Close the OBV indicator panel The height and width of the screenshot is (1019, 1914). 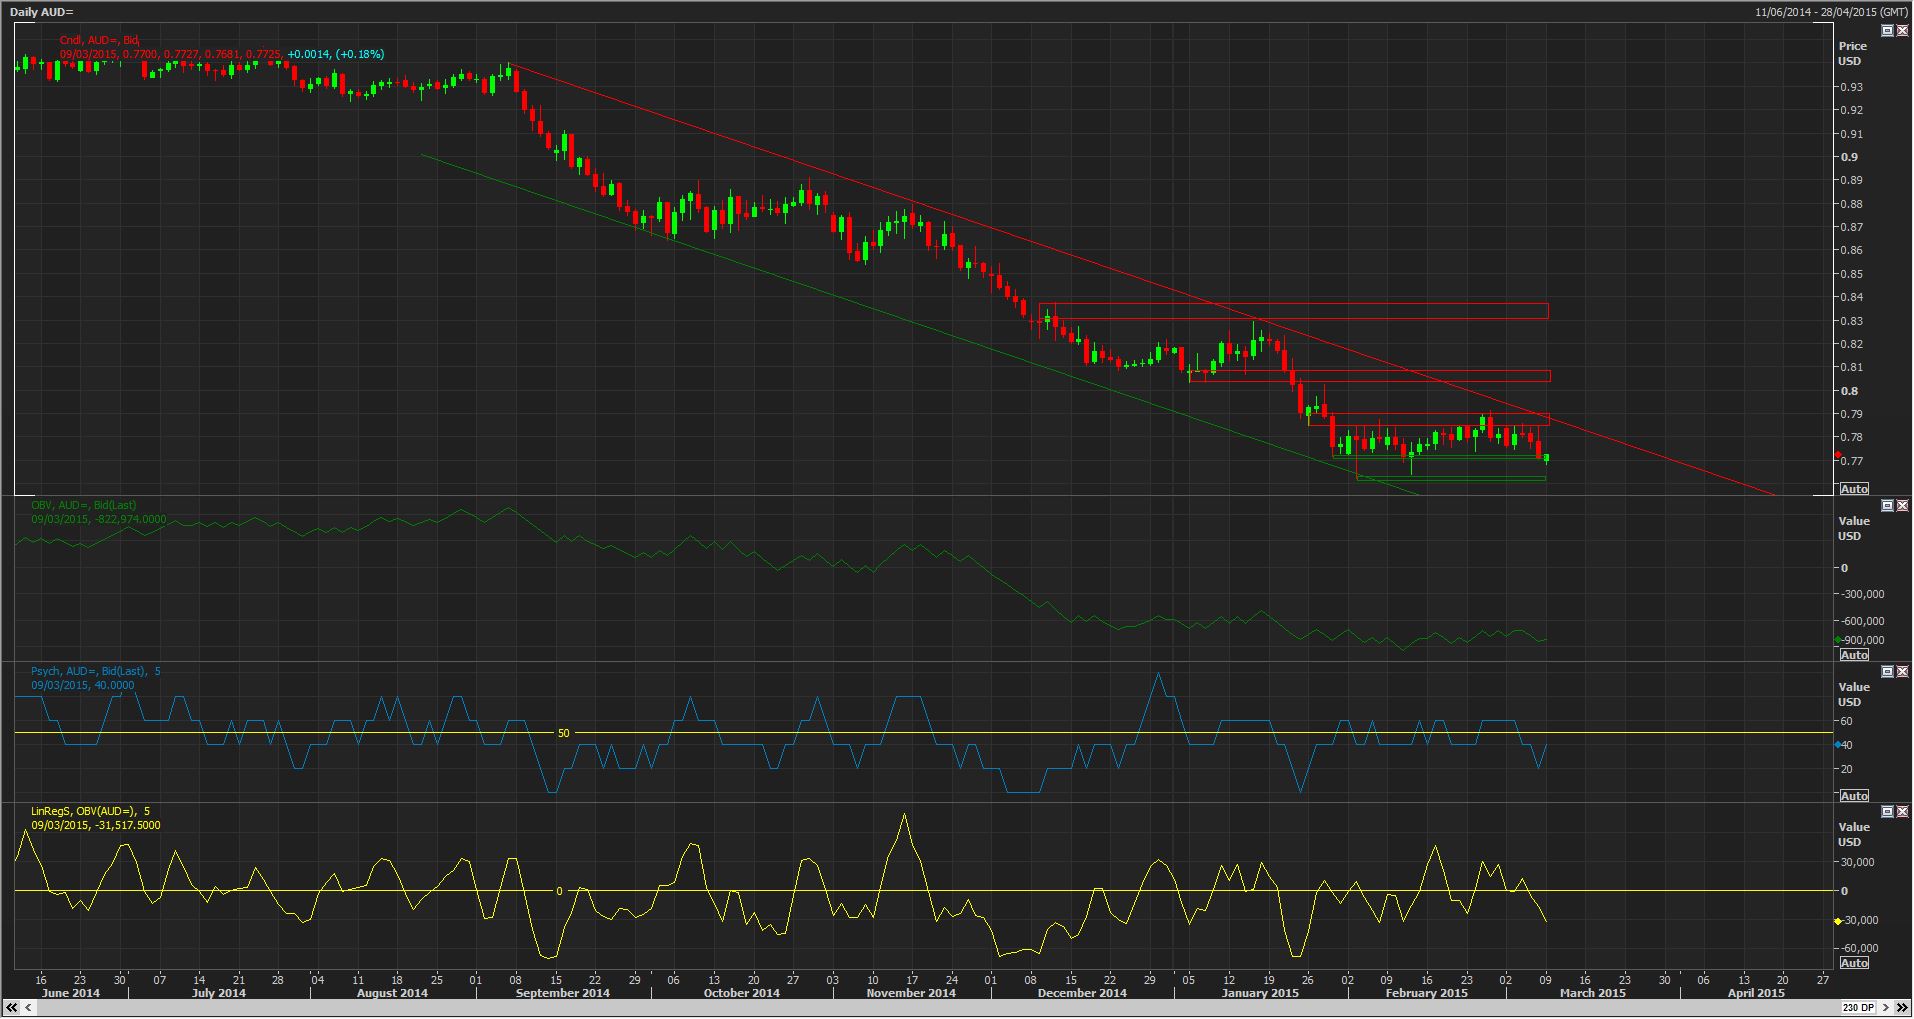(1902, 506)
